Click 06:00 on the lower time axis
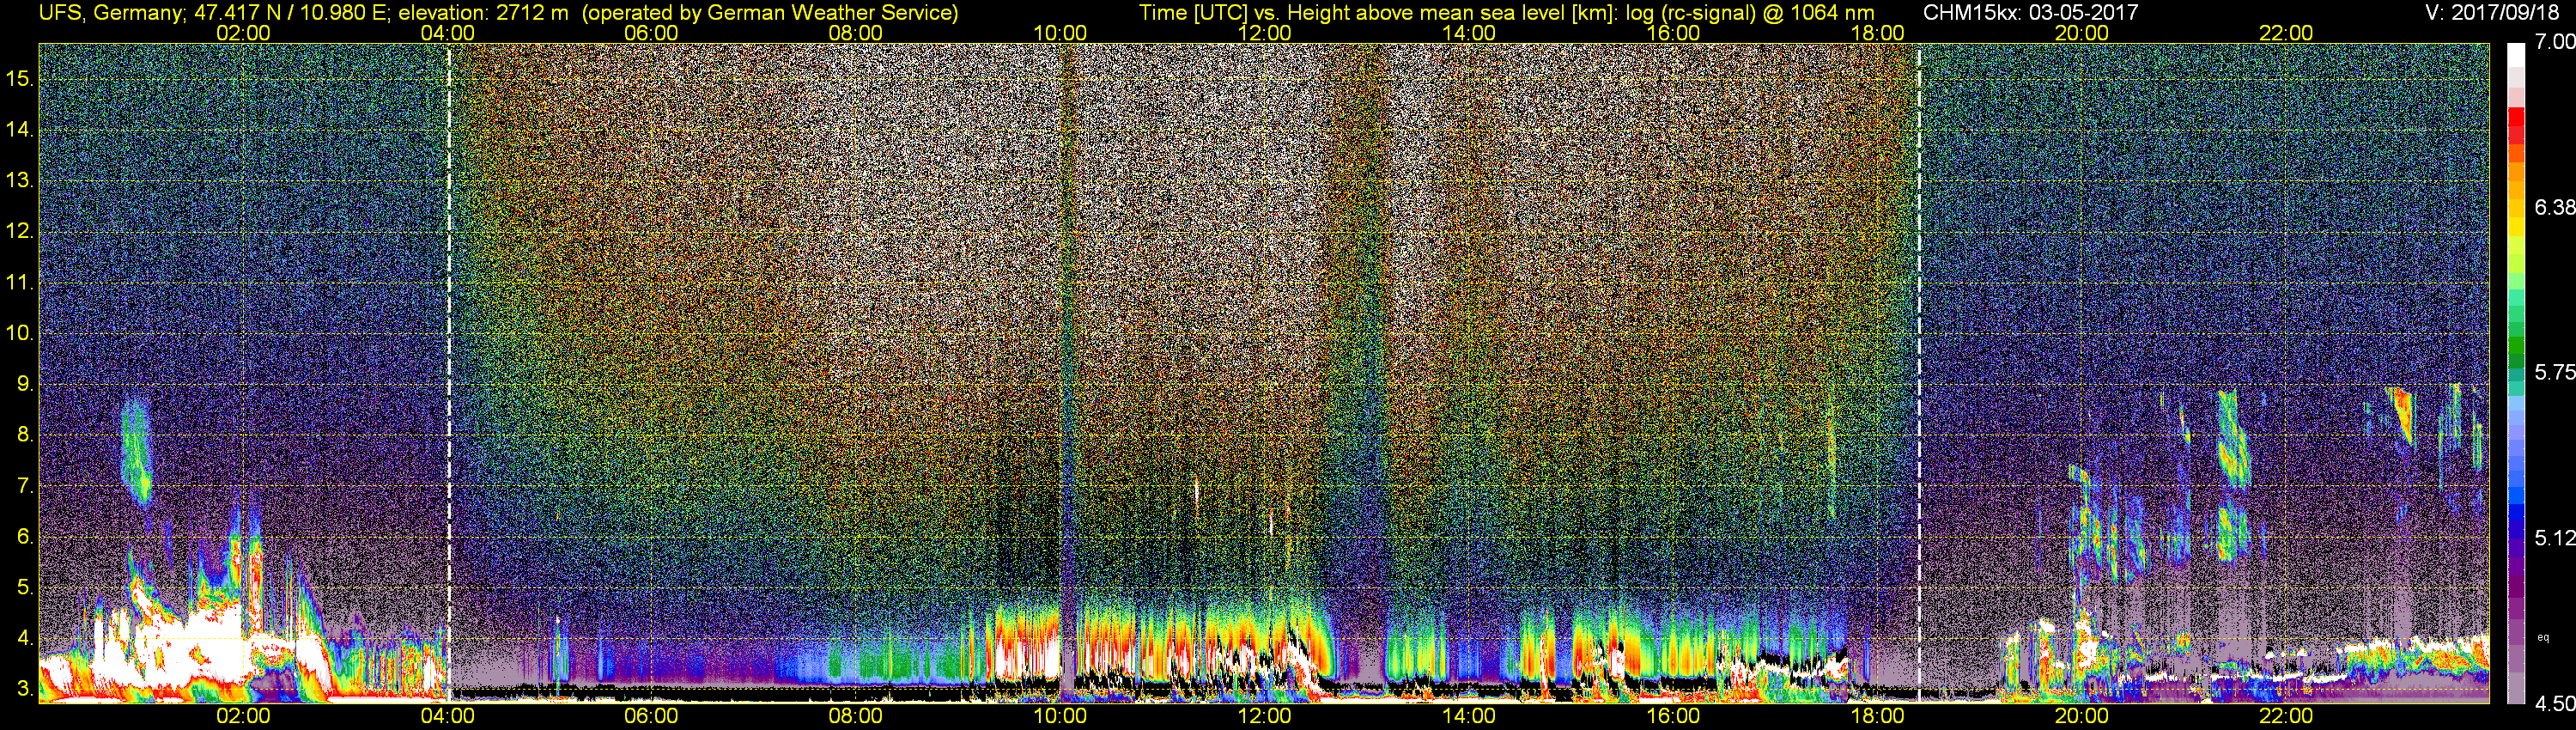 (x=651, y=716)
